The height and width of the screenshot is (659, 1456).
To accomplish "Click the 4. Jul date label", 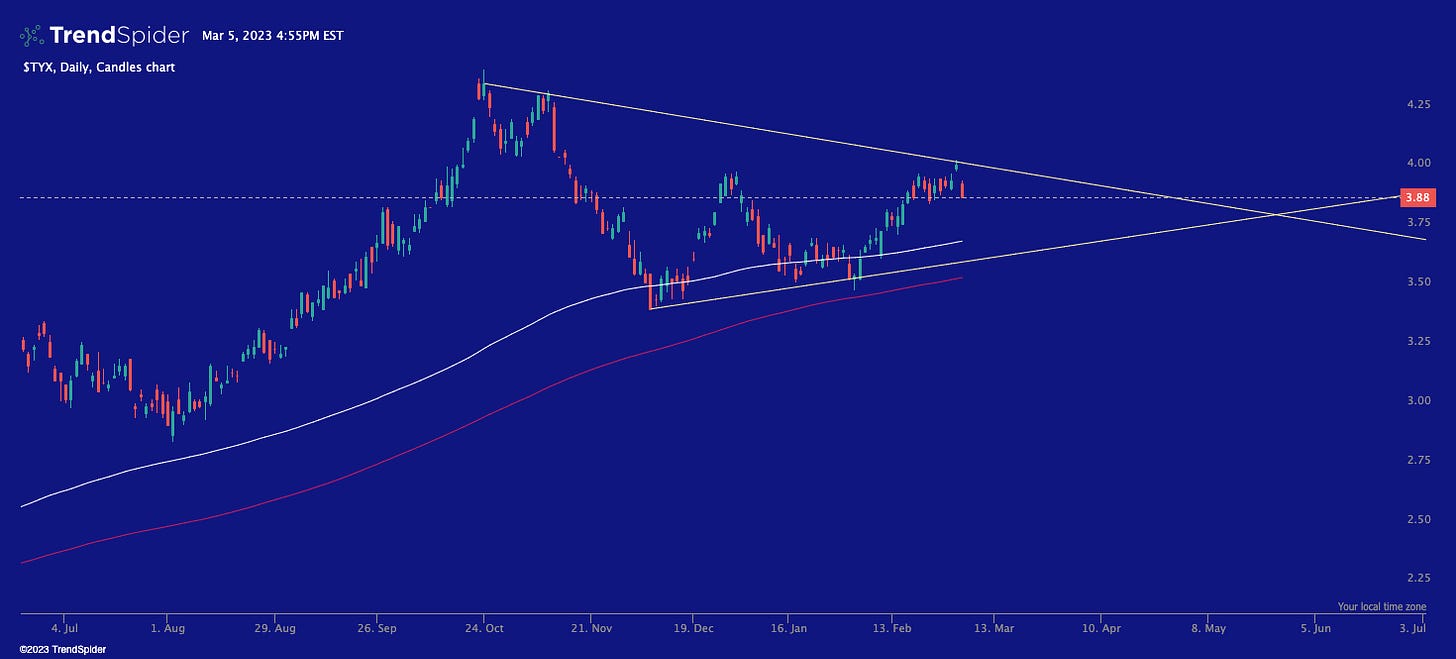I will pyautogui.click(x=64, y=629).
